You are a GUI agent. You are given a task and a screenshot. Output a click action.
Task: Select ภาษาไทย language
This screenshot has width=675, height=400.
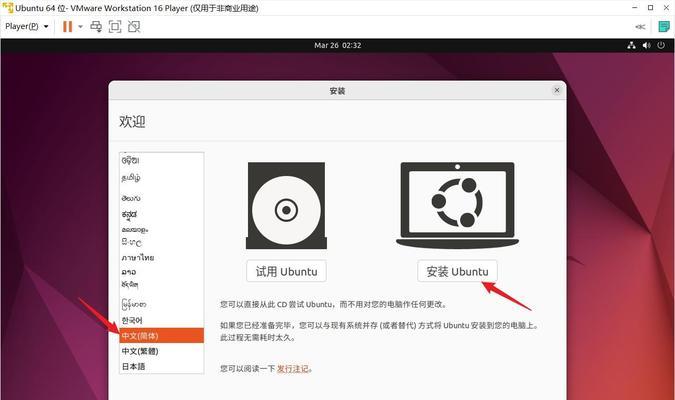161,258
